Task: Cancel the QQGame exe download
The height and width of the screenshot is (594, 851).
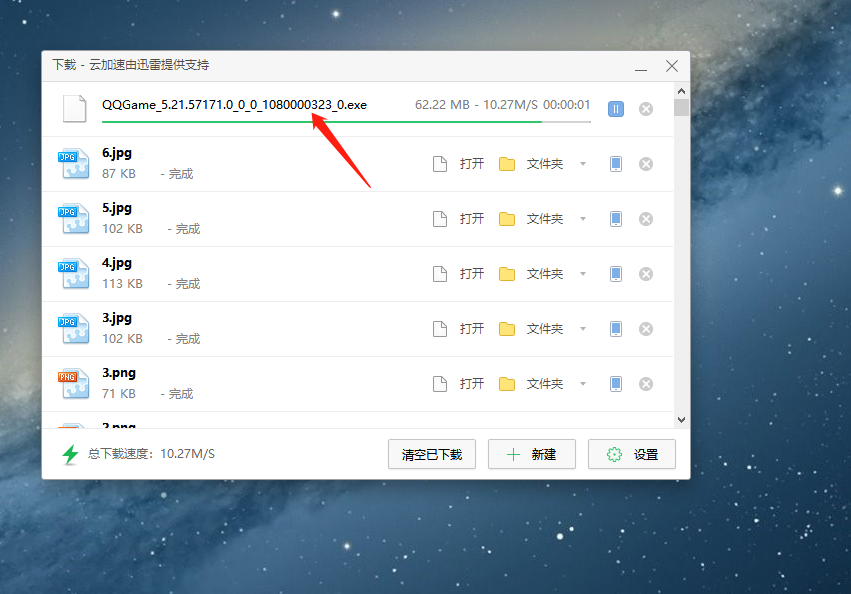Action: [x=646, y=109]
